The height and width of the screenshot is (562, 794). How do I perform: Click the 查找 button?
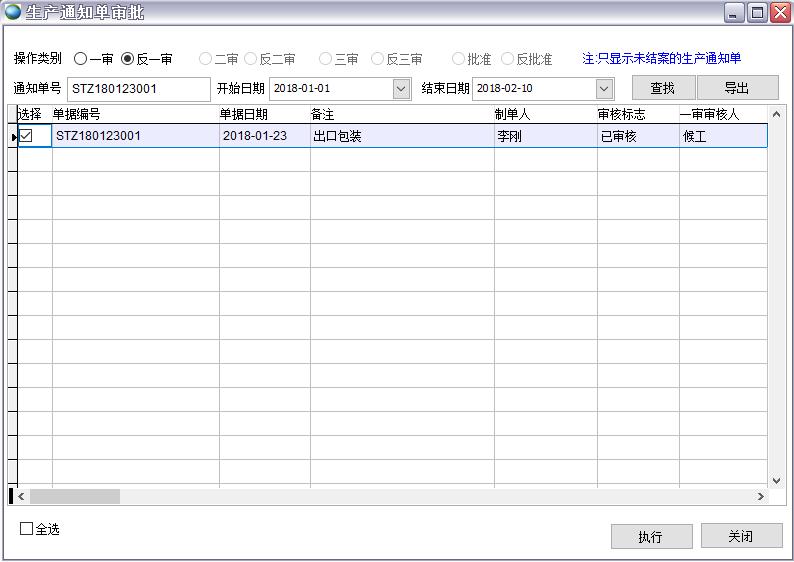(663, 88)
